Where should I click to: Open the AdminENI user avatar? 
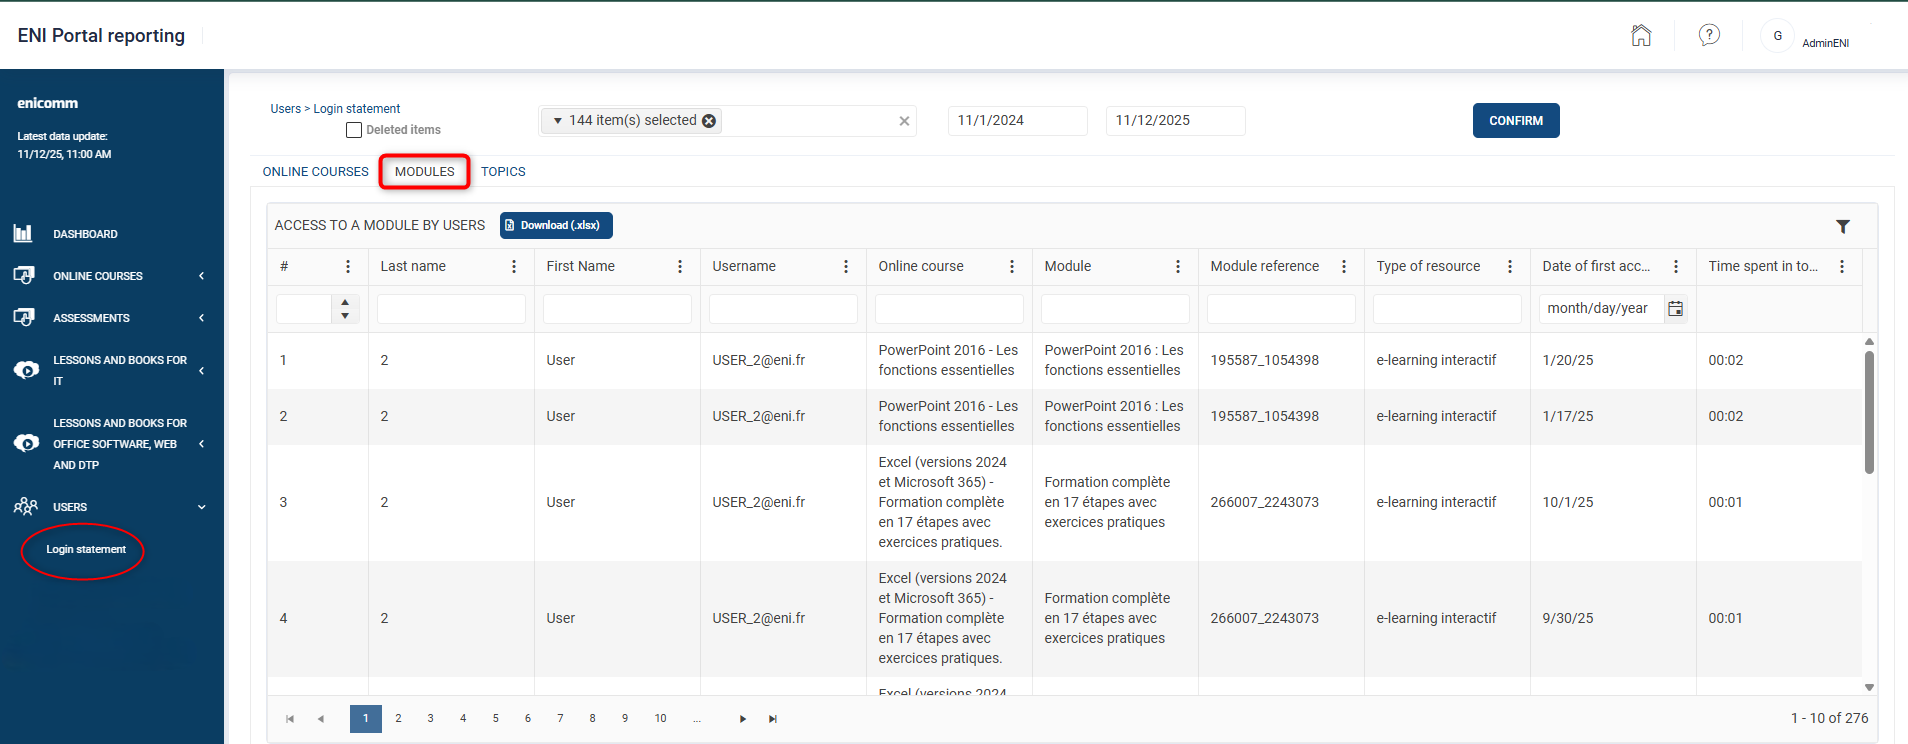pos(1777,35)
